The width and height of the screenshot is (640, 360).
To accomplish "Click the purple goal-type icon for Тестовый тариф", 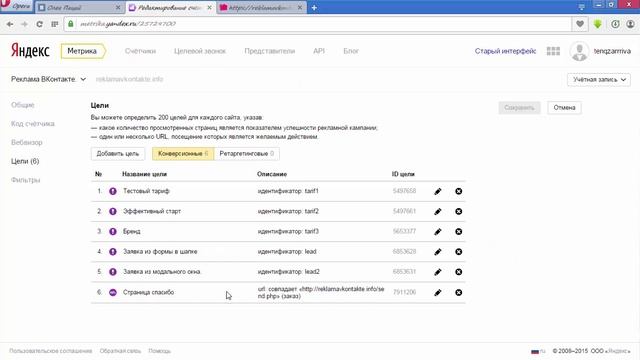I will 113,191.
